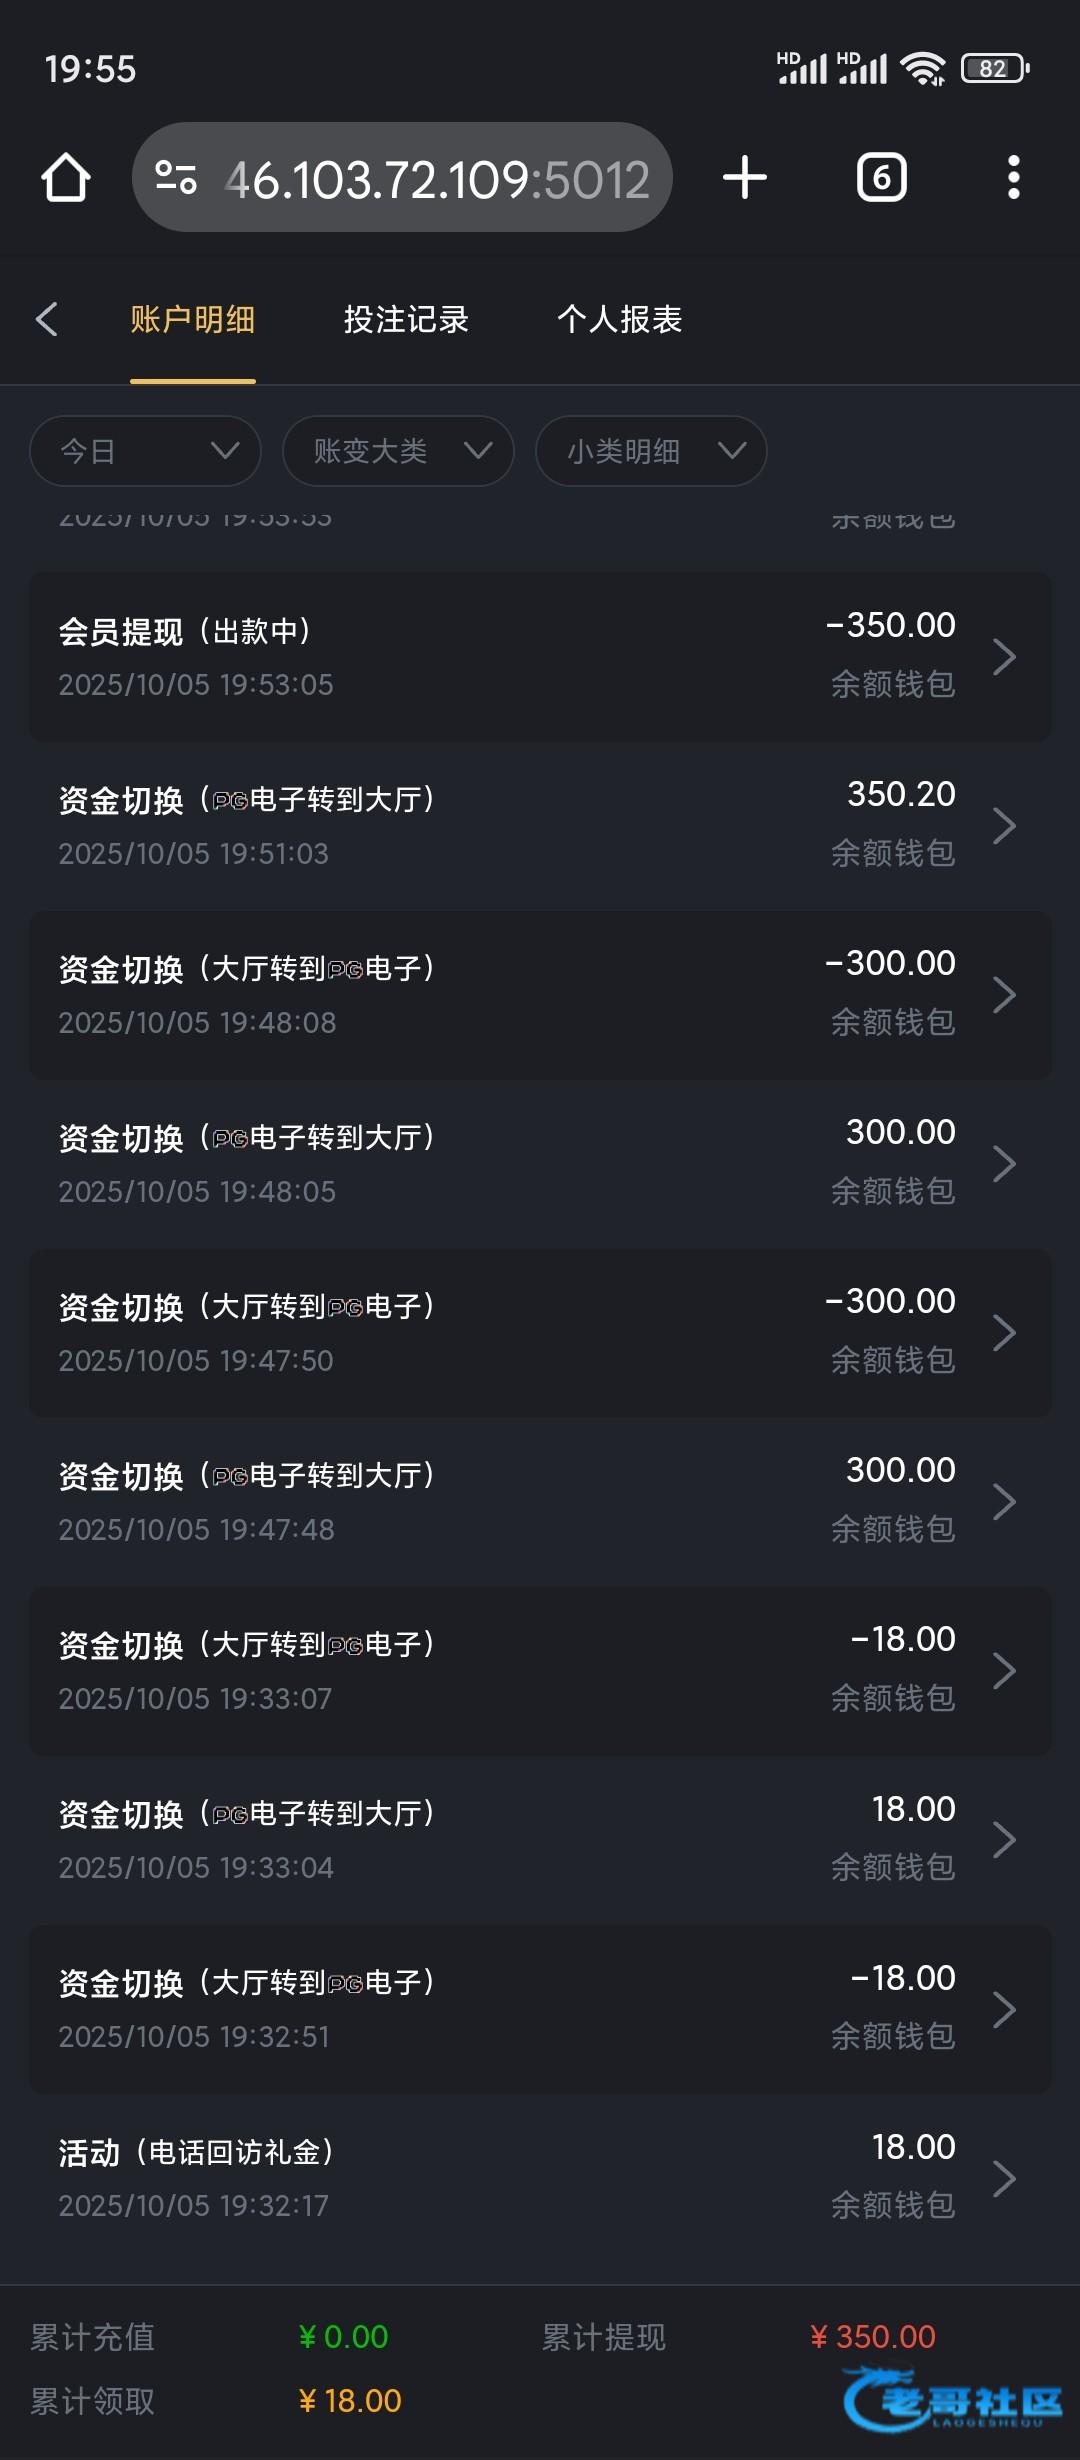Tap the site info icon in address bar
This screenshot has height=2460, width=1080.
coord(176,178)
